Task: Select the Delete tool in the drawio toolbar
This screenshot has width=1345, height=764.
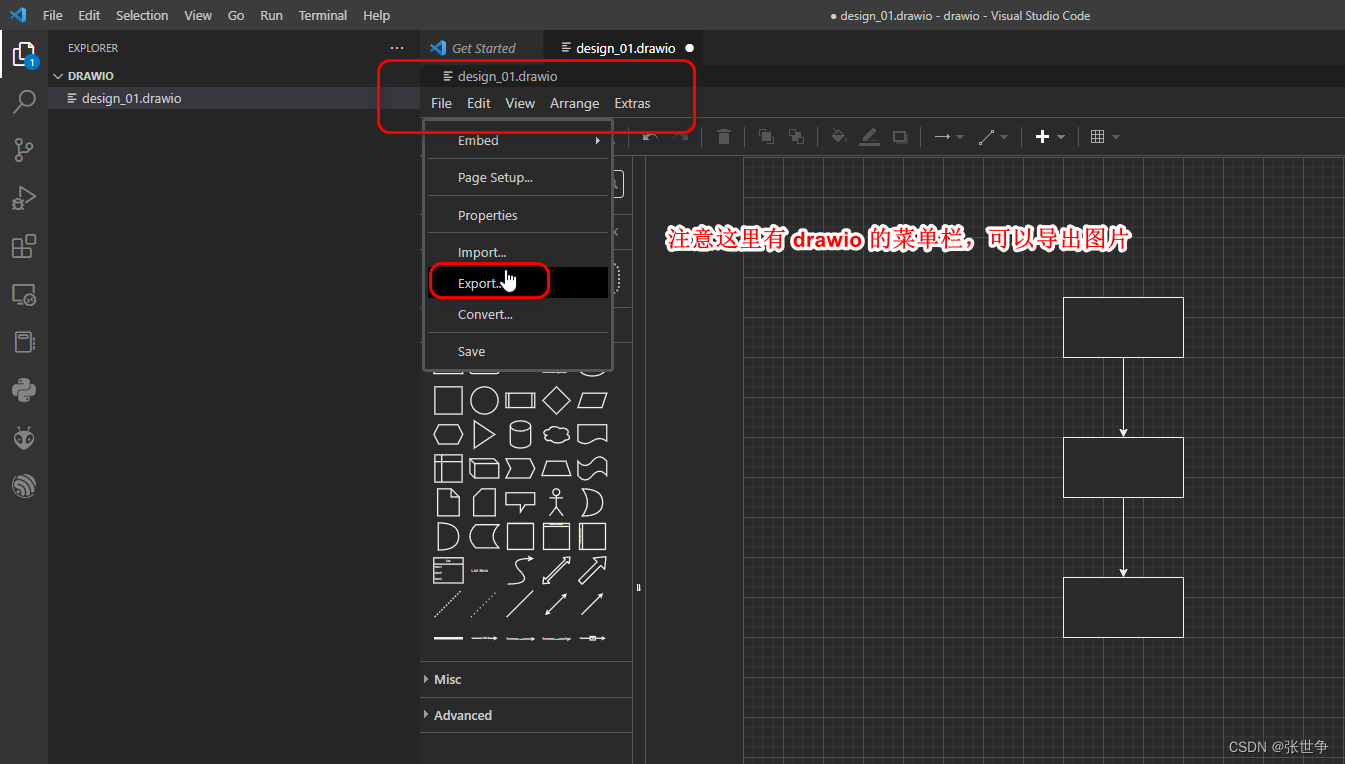Action: (724, 136)
